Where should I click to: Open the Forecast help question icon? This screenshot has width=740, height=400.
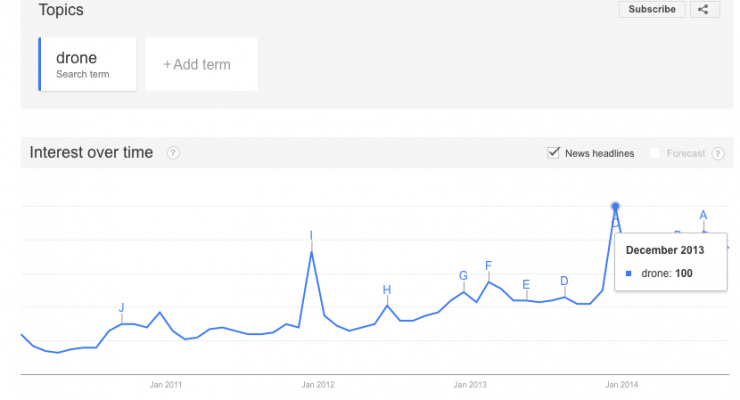click(x=718, y=153)
